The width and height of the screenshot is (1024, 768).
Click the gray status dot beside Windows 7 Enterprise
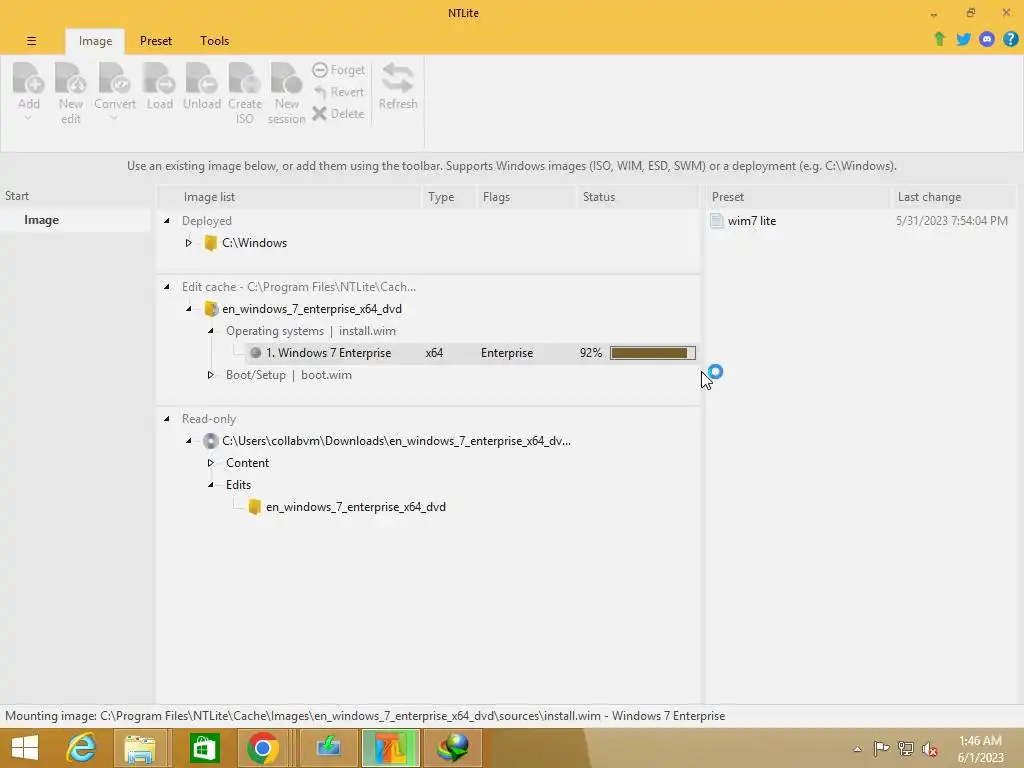[x=255, y=353]
